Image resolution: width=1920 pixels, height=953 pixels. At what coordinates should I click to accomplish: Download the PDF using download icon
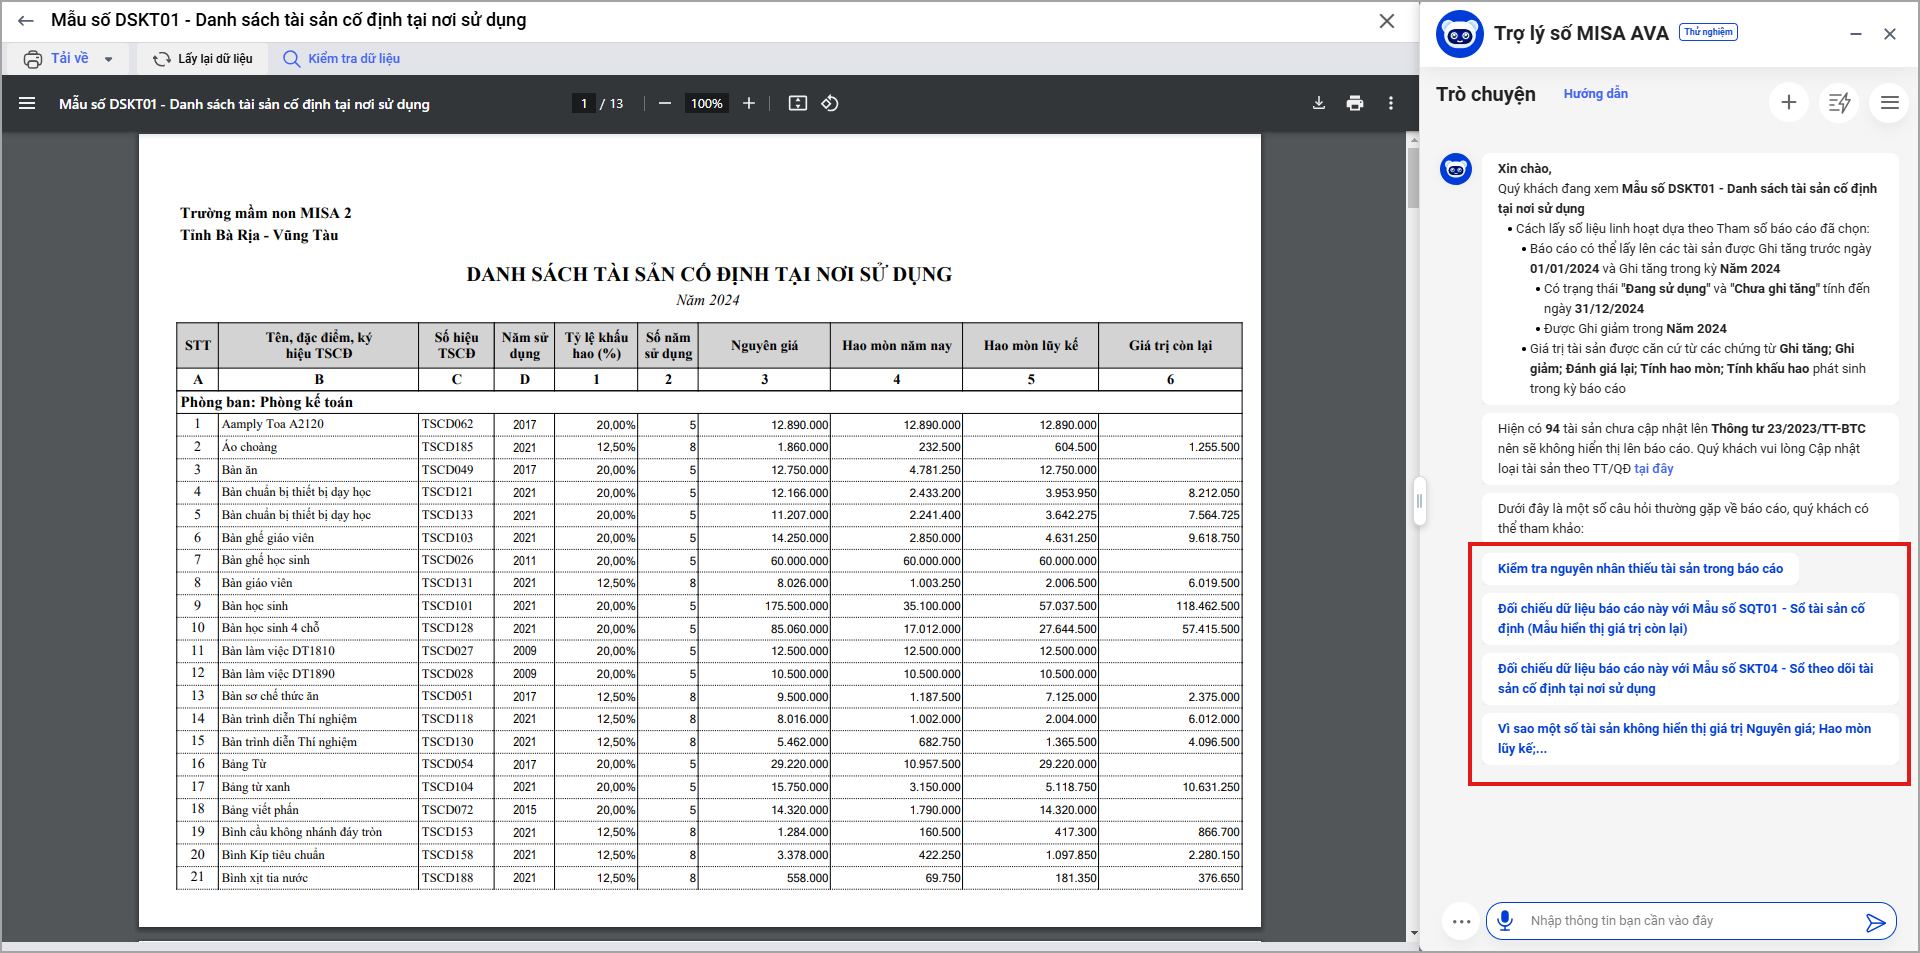pos(1319,104)
